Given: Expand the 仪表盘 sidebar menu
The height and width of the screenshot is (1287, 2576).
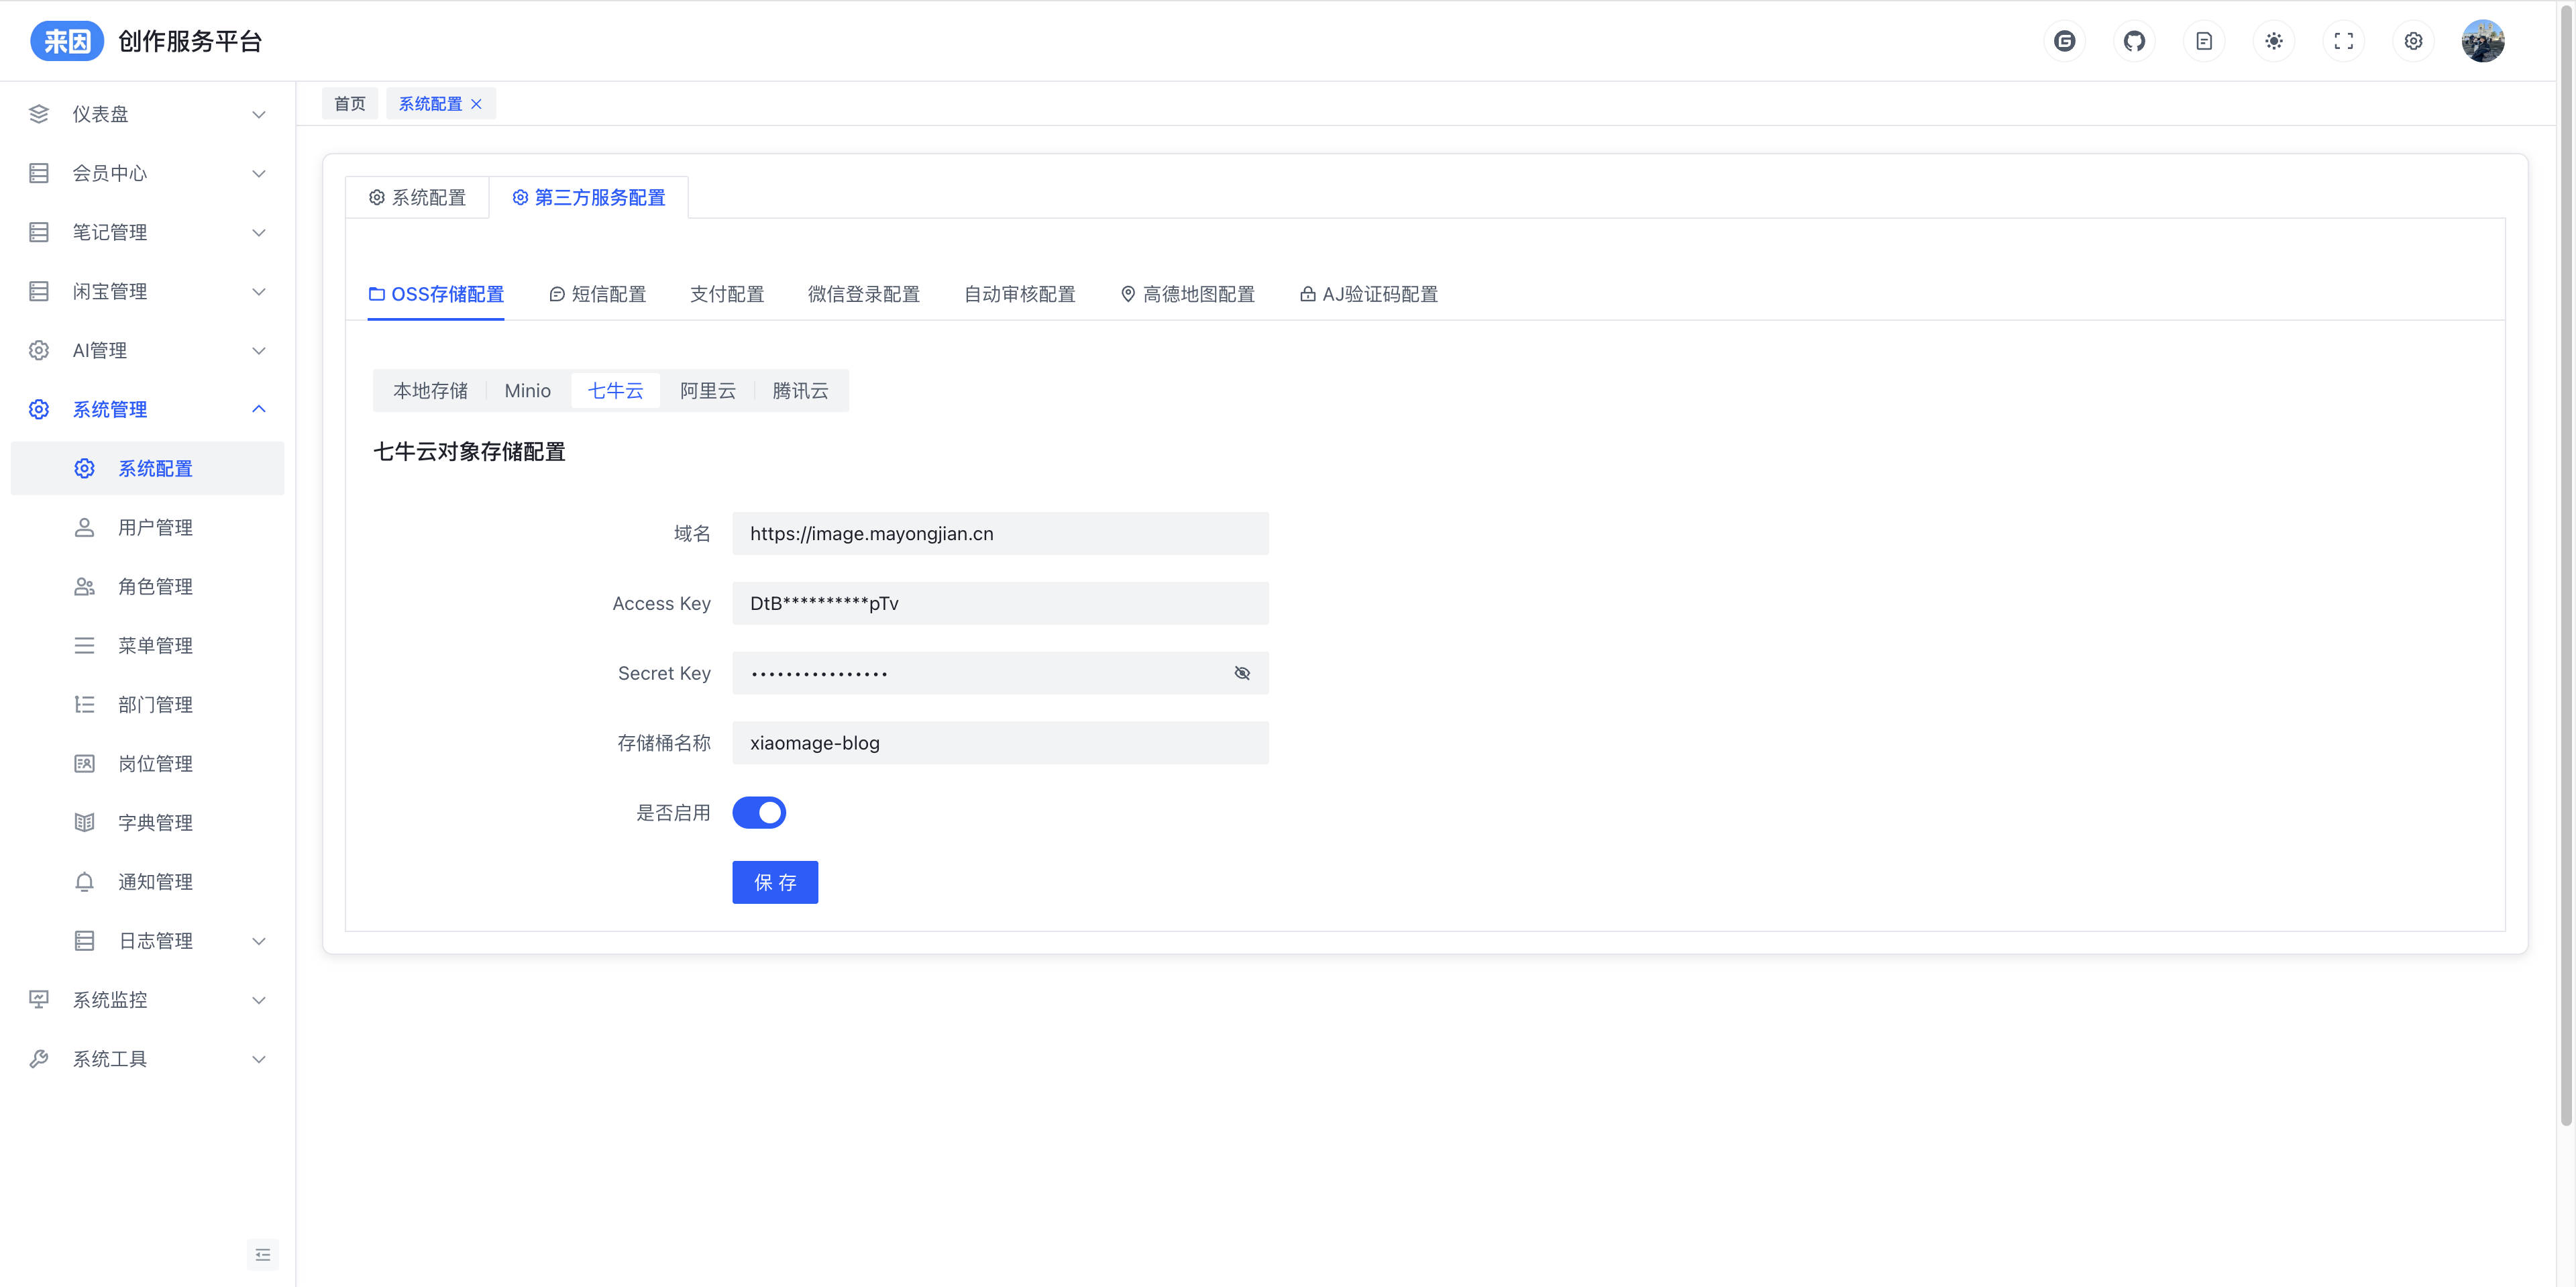Looking at the screenshot, I should pos(147,114).
